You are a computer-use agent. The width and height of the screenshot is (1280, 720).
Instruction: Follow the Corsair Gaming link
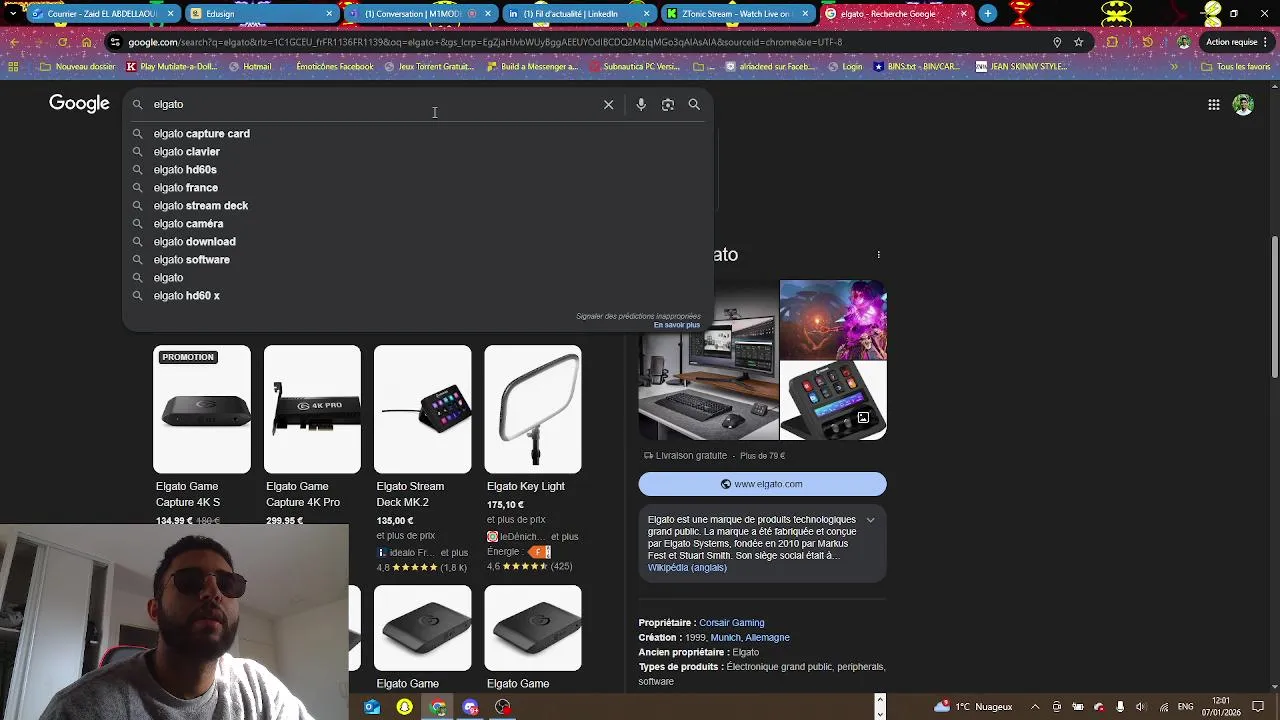731,622
